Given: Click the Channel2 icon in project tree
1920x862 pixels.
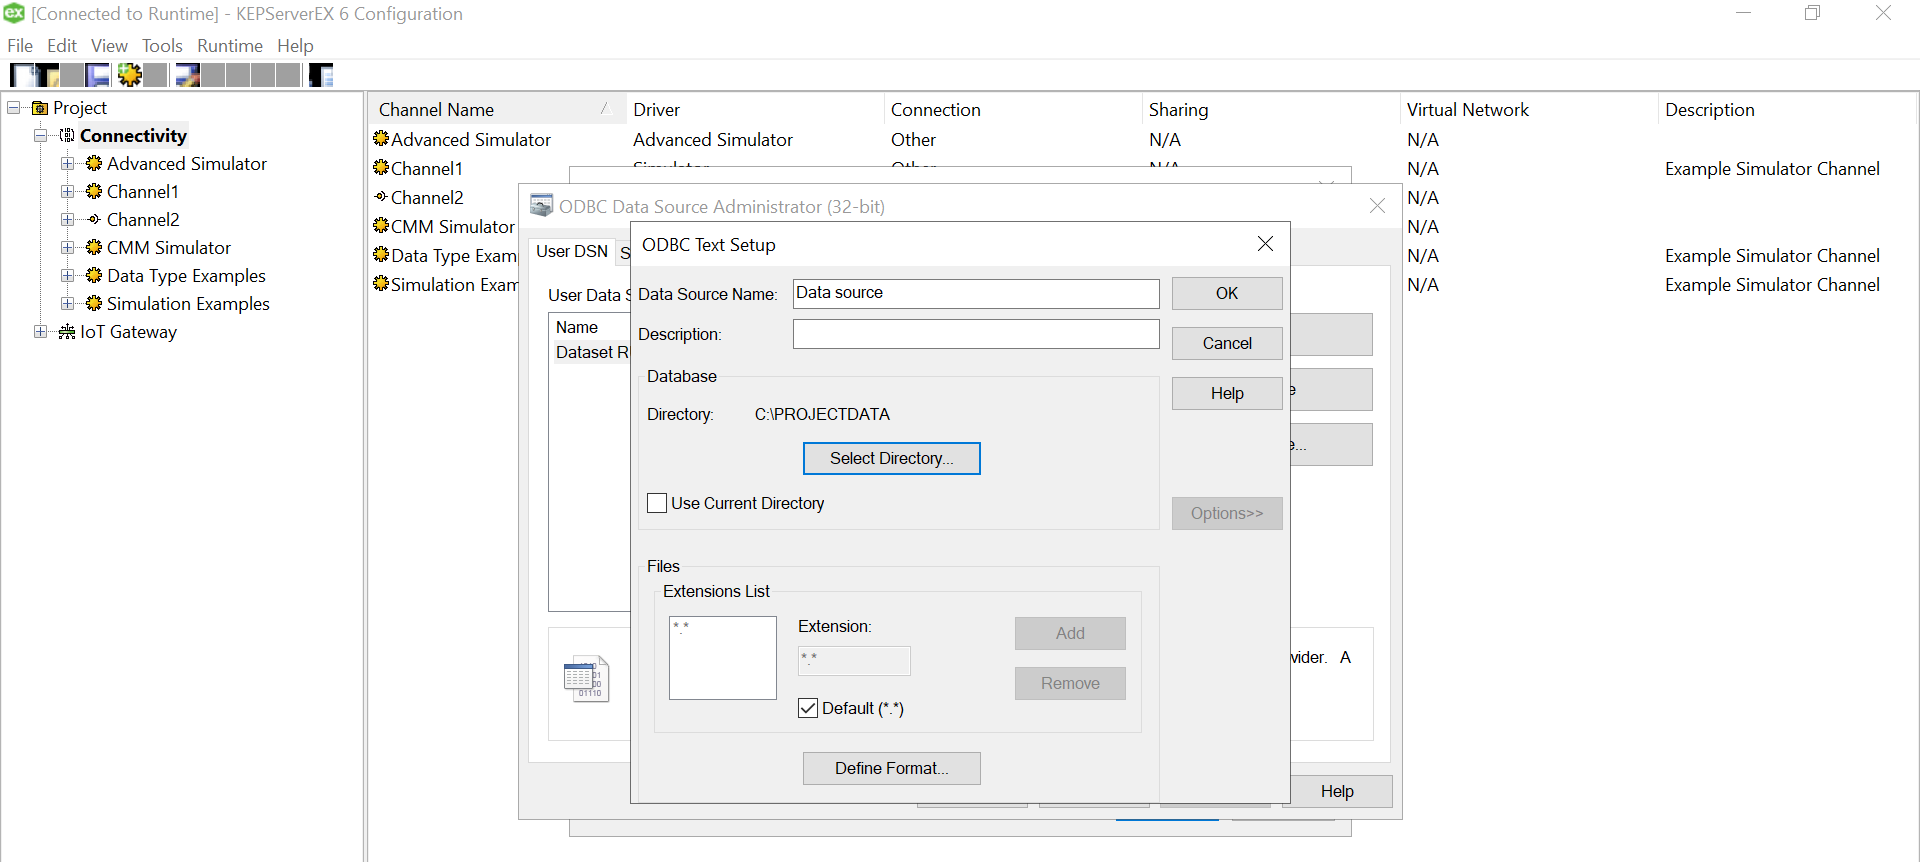Looking at the screenshot, I should pyautogui.click(x=94, y=220).
